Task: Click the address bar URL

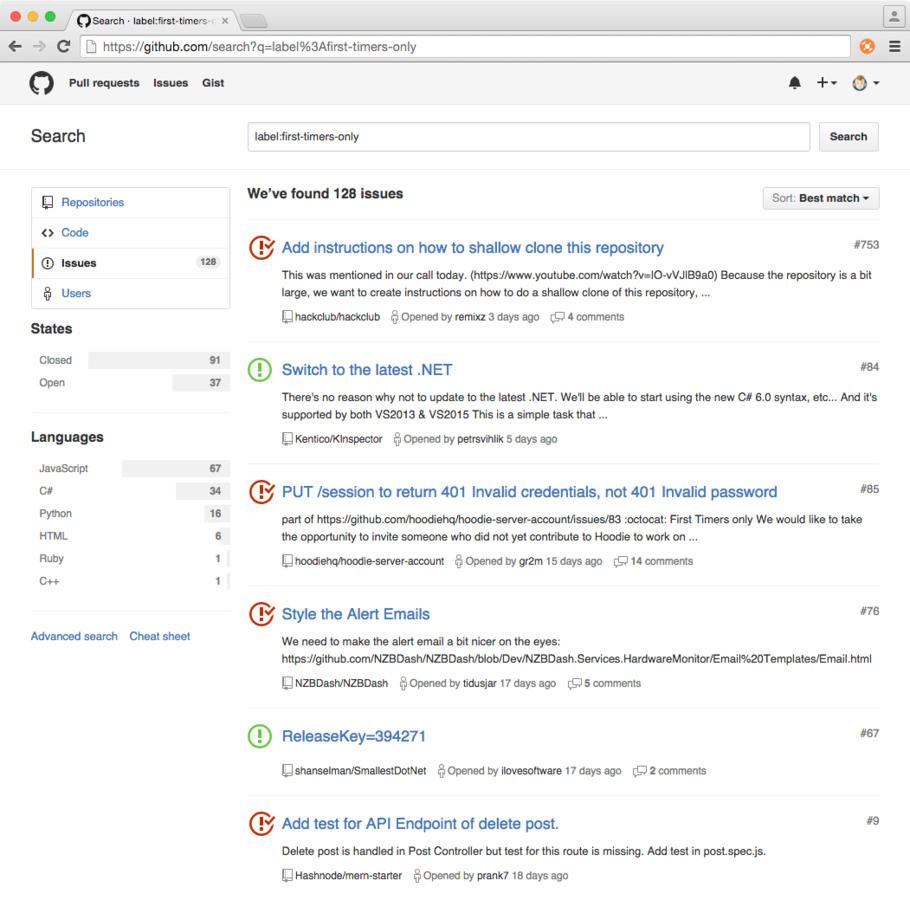Action: (x=259, y=46)
